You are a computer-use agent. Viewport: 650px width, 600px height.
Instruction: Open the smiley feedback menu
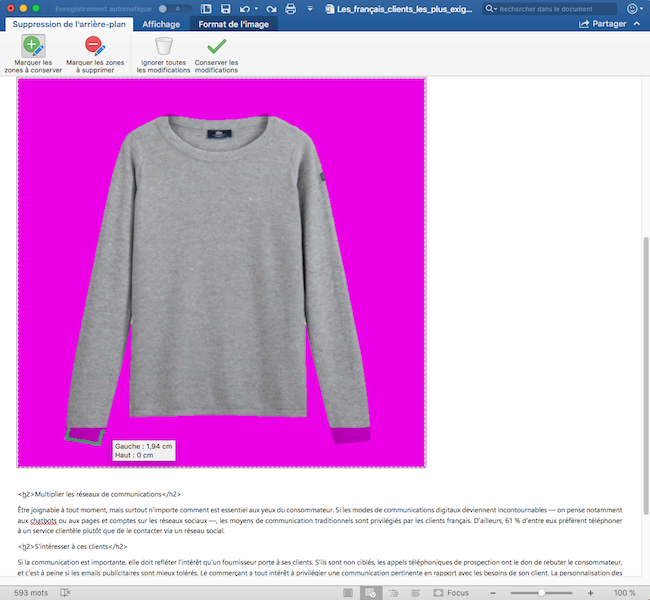click(634, 9)
